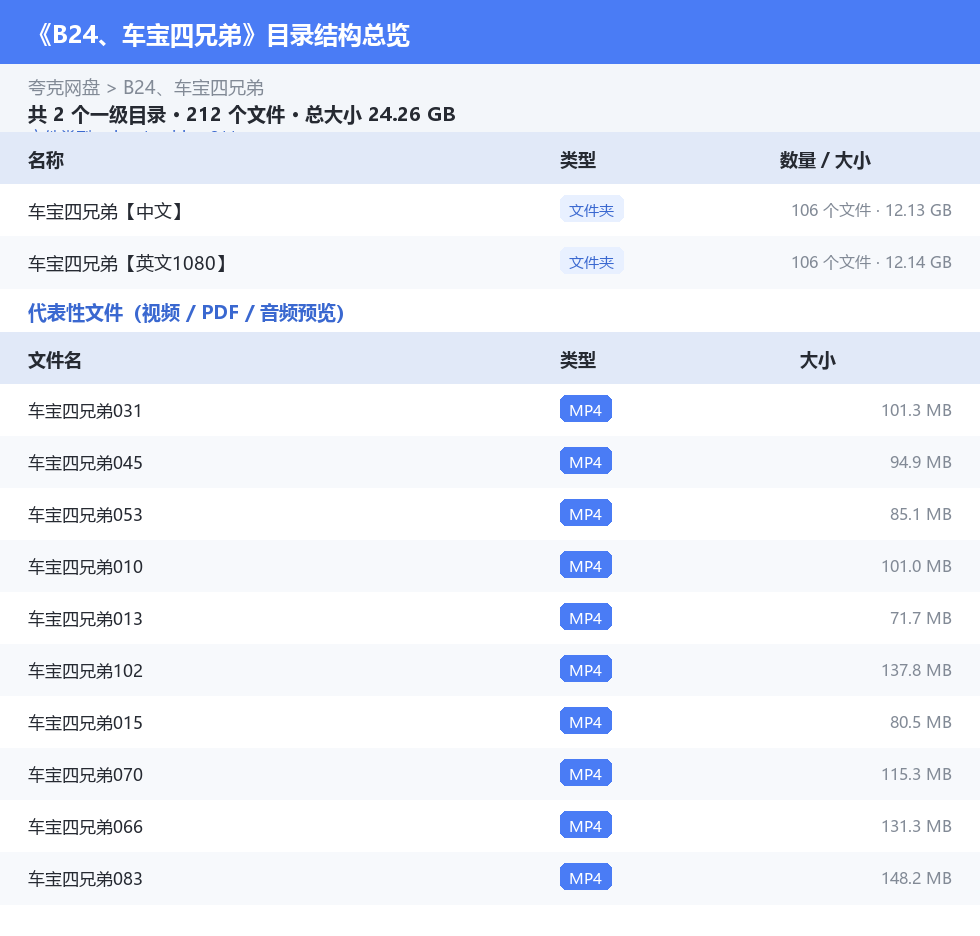Viewport: 980px width, 936px height.
Task: Click MP4 badge for 车宝四兄弟031
Action: click(x=586, y=409)
